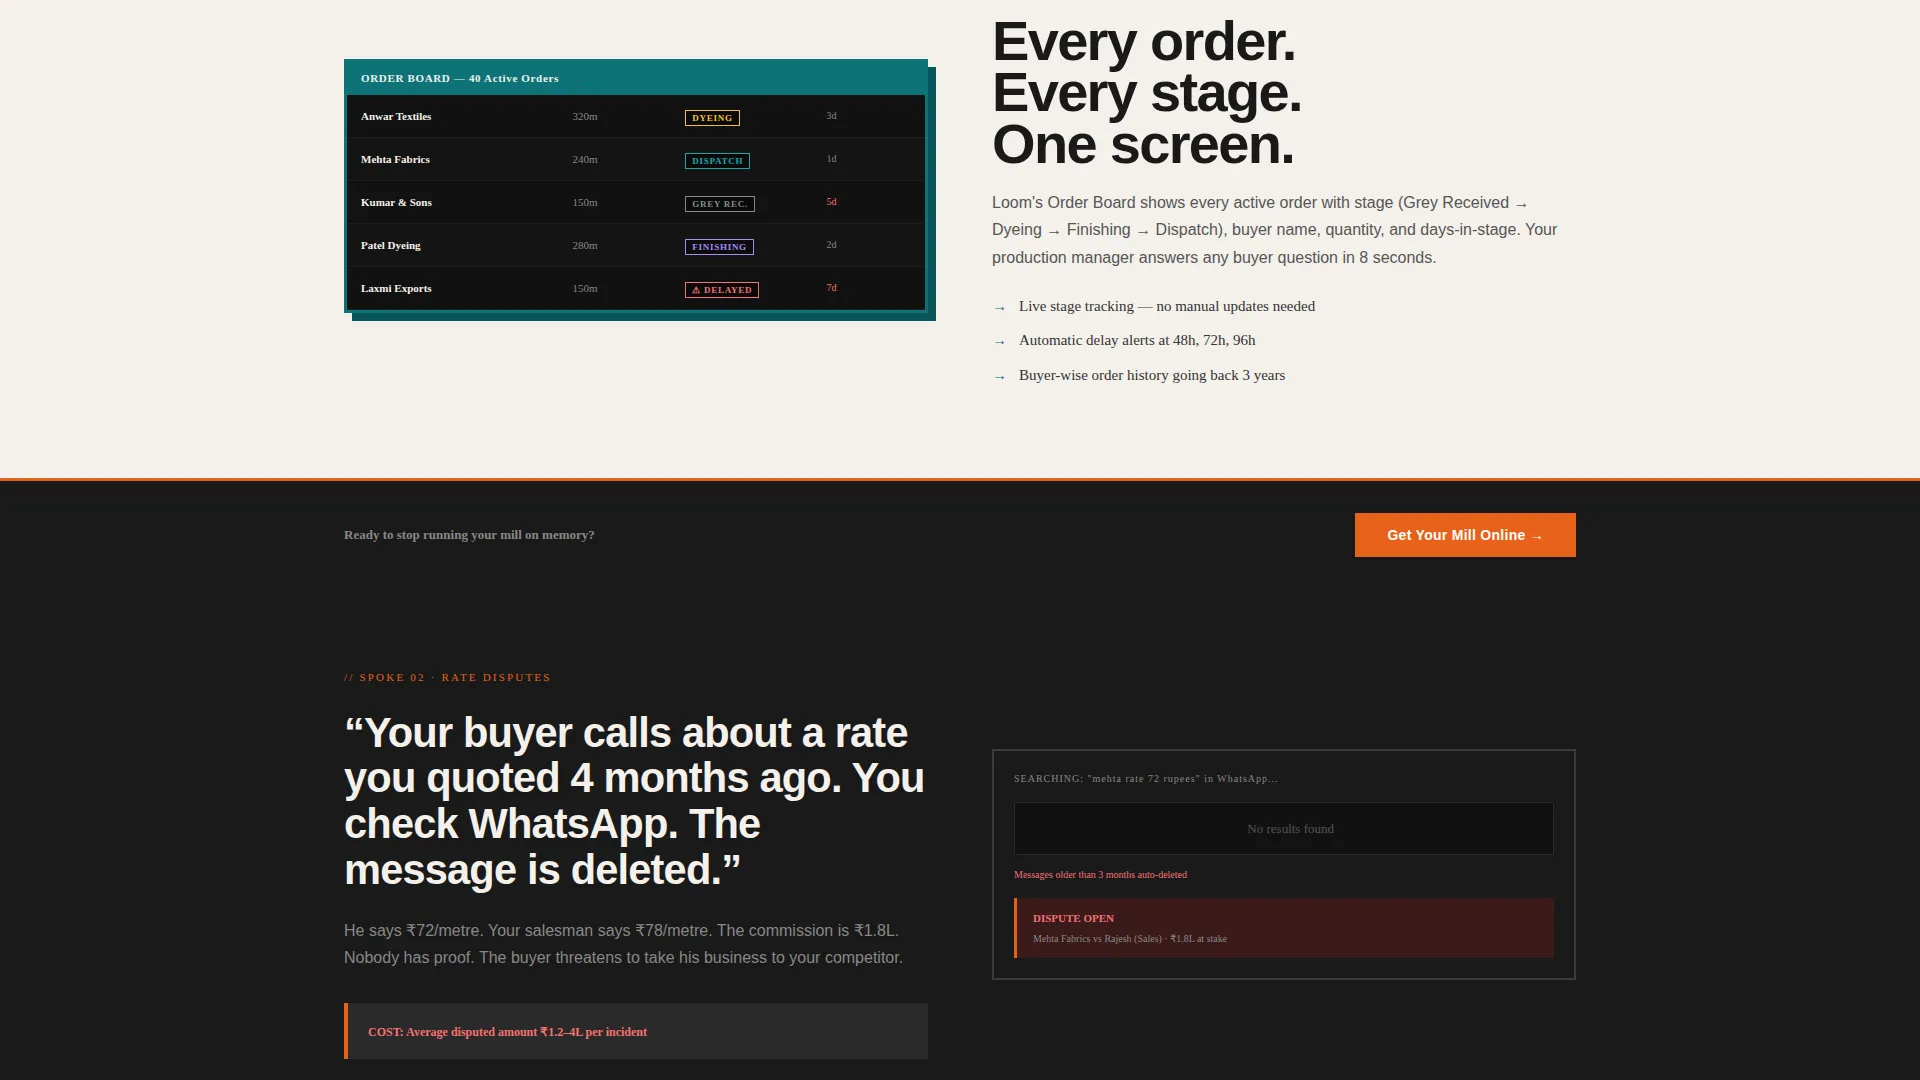
Task: Click the arrow icon beside Live stage tracking
Action: [x=999, y=308]
